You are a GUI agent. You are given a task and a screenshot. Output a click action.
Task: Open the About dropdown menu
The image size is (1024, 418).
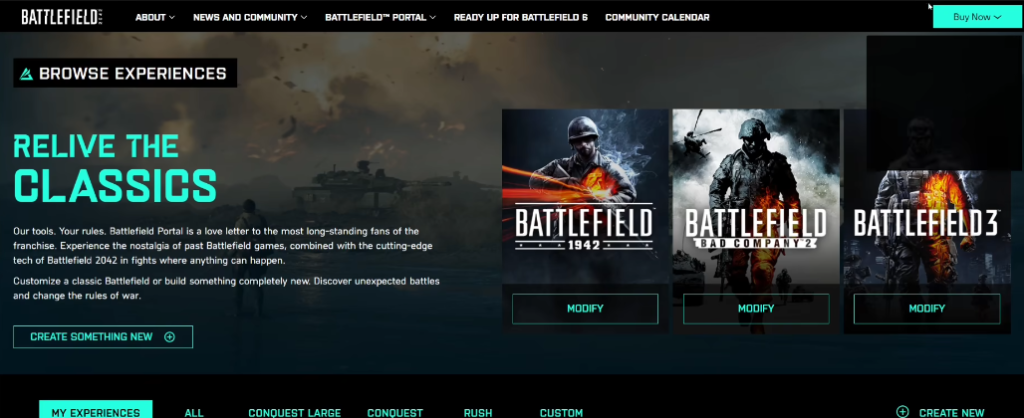(x=155, y=18)
